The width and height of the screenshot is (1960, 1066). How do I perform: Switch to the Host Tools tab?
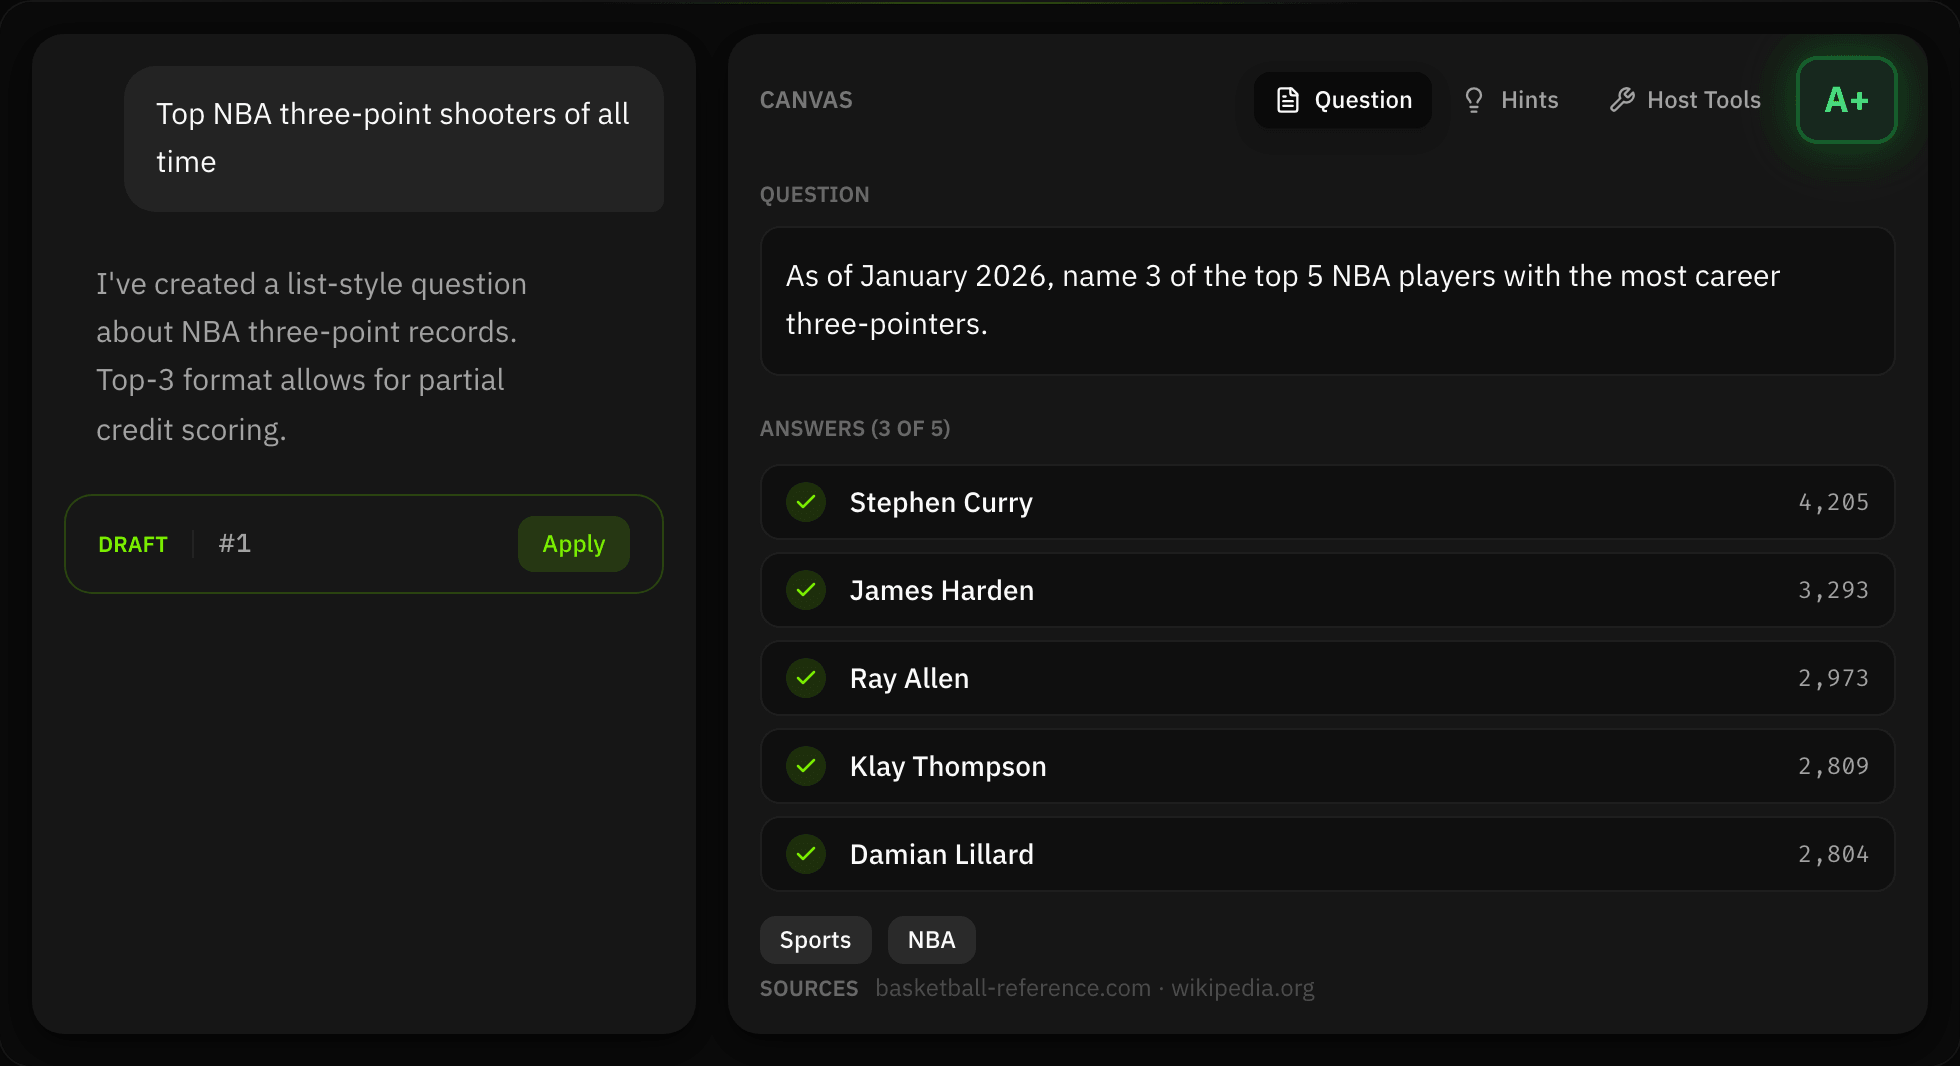(1684, 99)
